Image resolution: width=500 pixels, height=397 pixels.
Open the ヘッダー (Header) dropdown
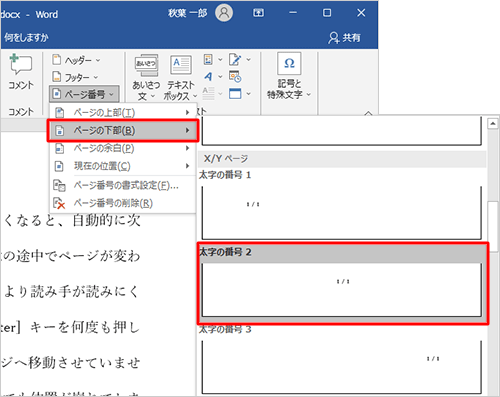point(76,60)
